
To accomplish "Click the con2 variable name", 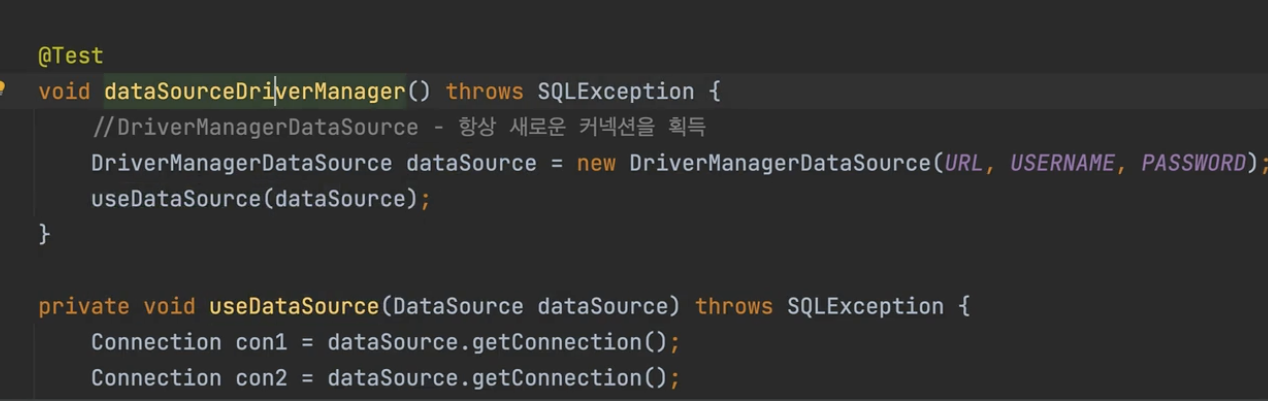I will pyautogui.click(x=261, y=378).
